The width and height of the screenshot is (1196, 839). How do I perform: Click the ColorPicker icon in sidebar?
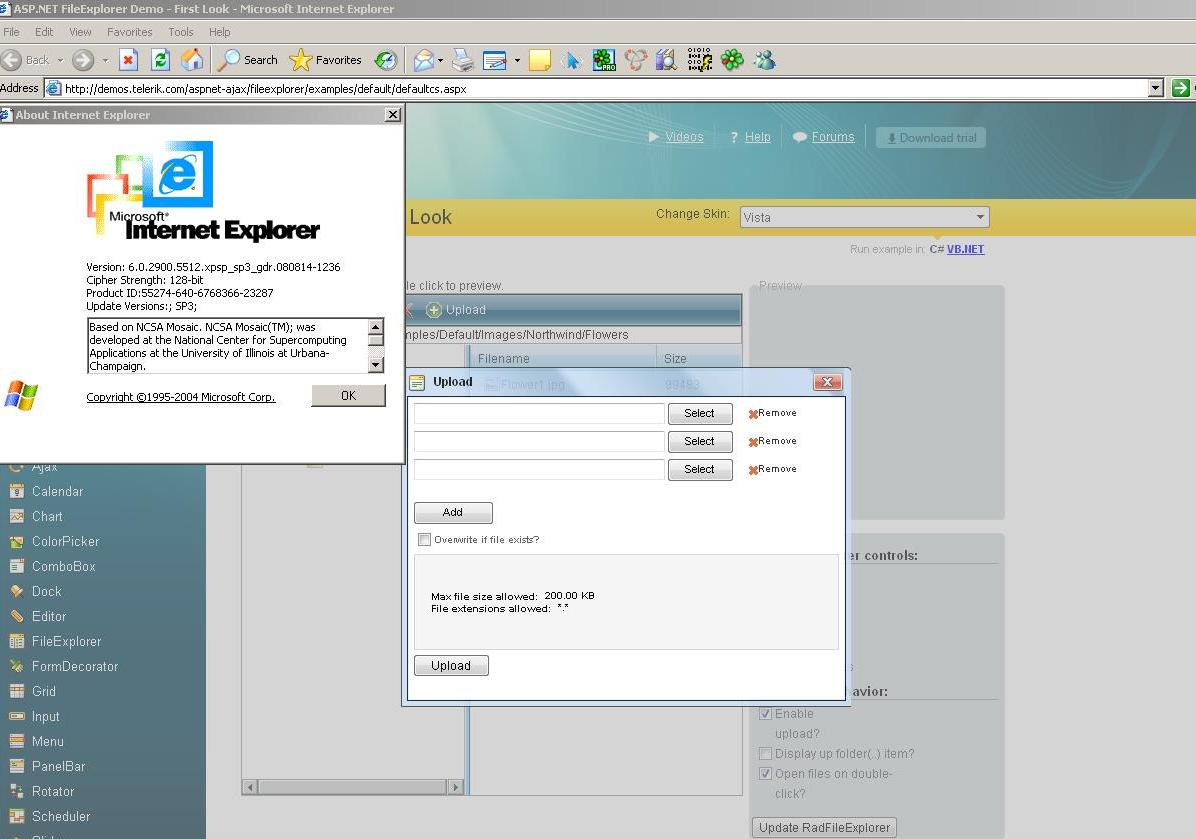click(x=17, y=542)
